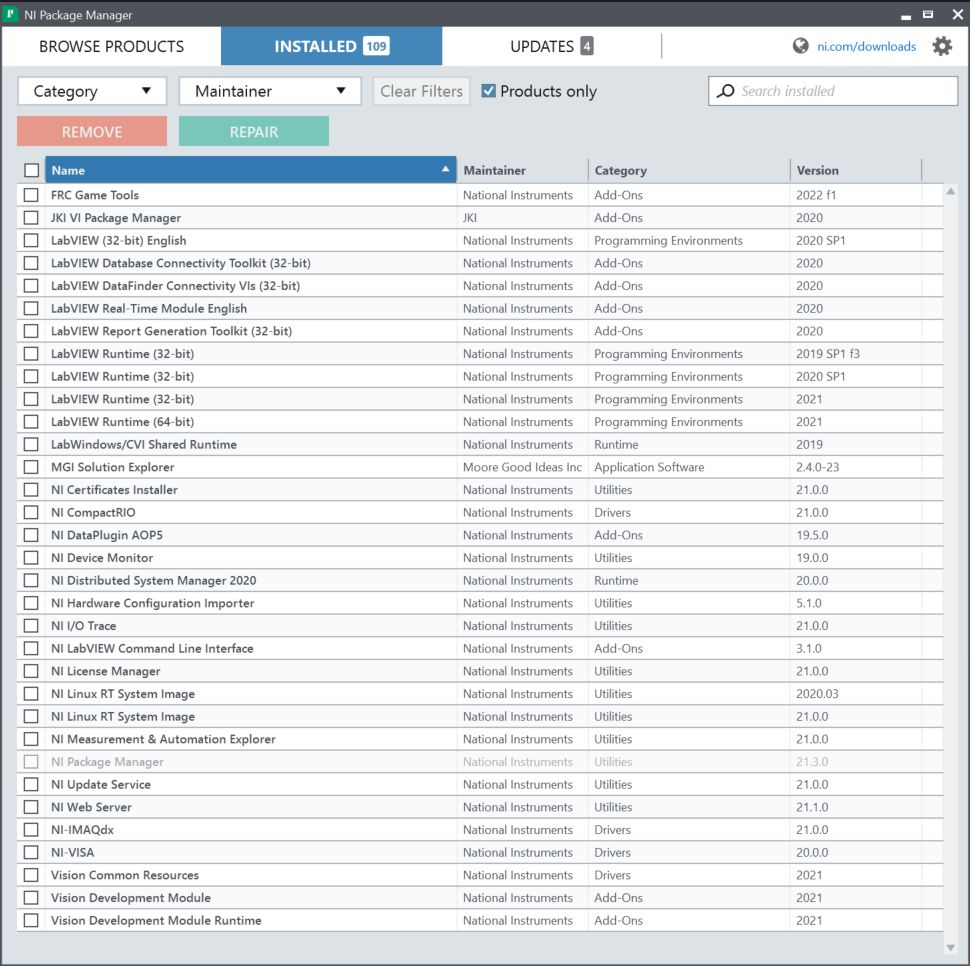Select the LabVIEW Report Generation Toolkit row
The width and height of the screenshot is (970, 966).
point(480,331)
